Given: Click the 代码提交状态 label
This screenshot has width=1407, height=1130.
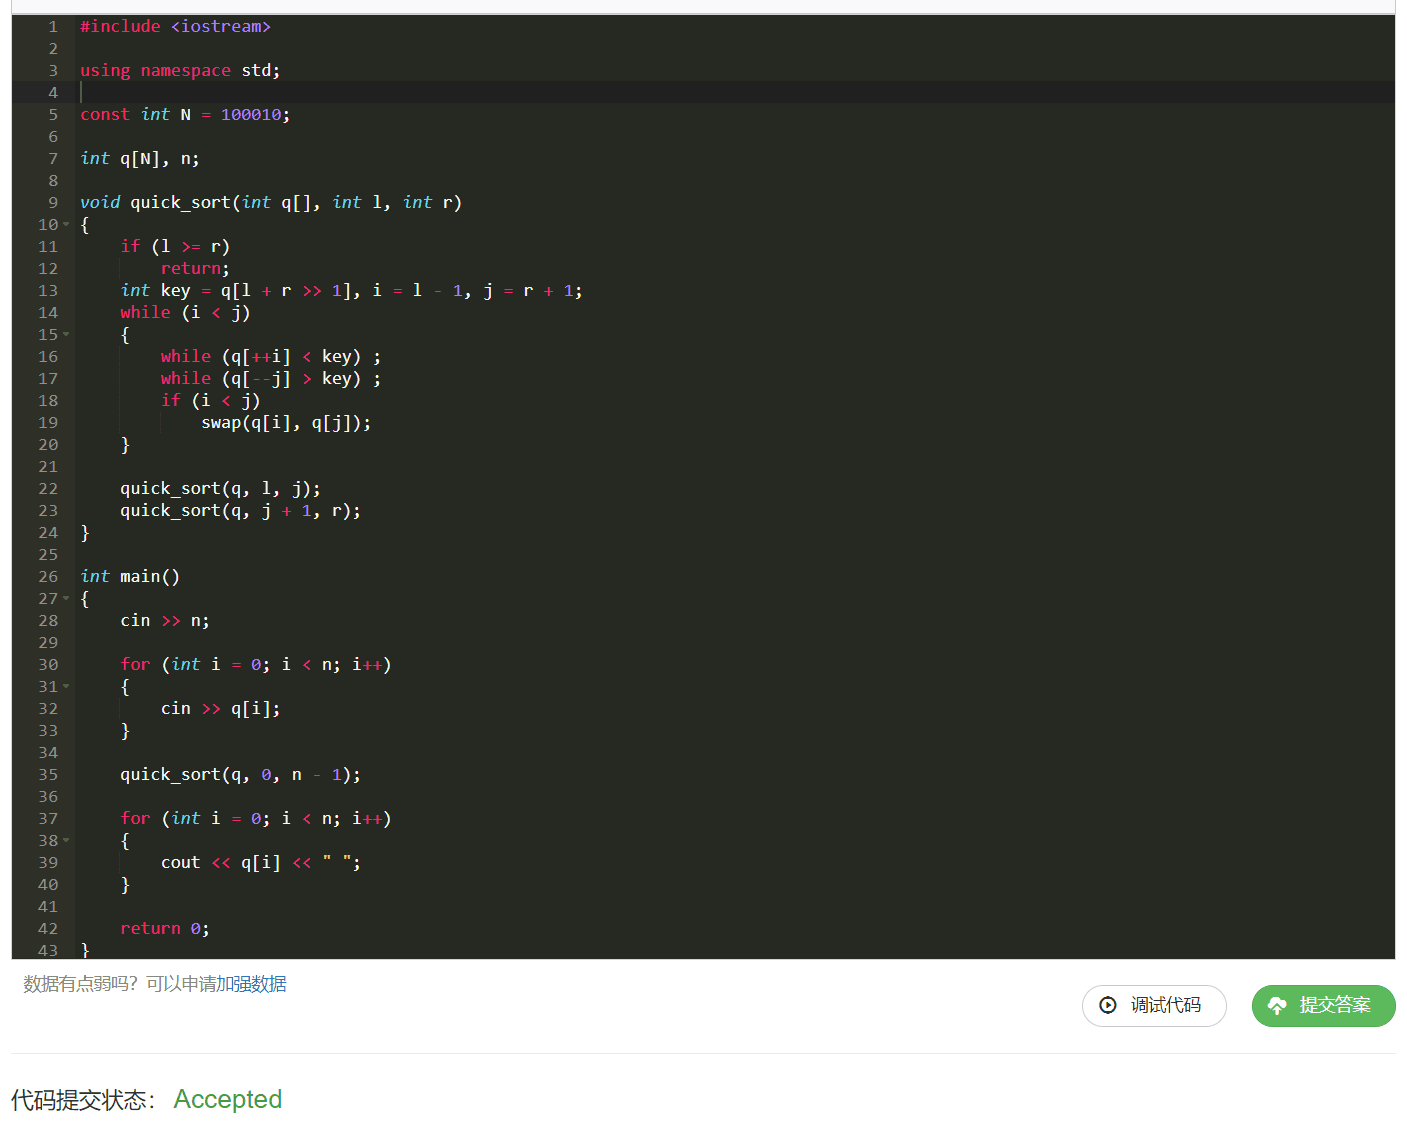Looking at the screenshot, I should [x=83, y=1100].
